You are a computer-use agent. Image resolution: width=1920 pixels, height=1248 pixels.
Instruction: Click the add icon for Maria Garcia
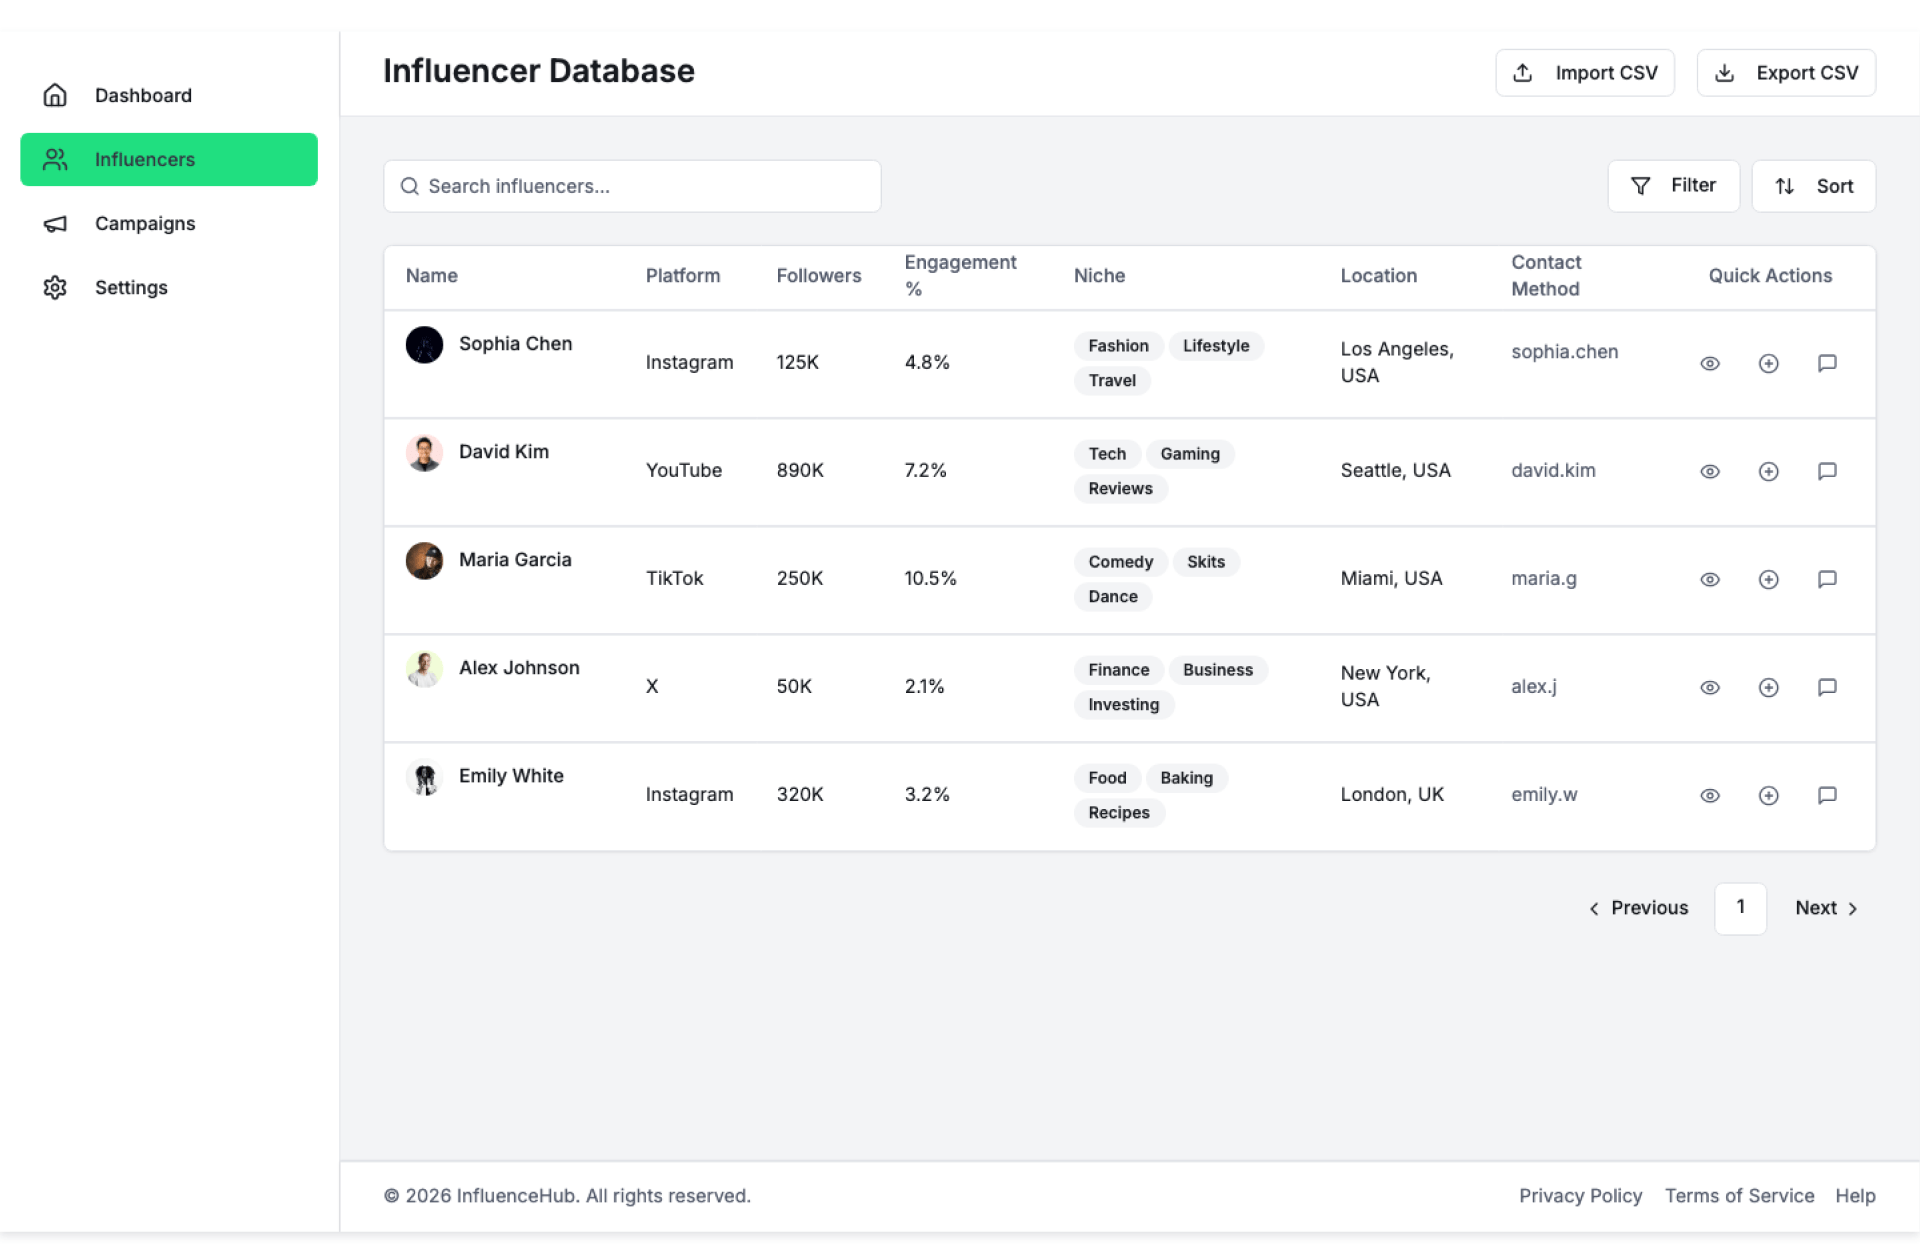pyautogui.click(x=1768, y=579)
